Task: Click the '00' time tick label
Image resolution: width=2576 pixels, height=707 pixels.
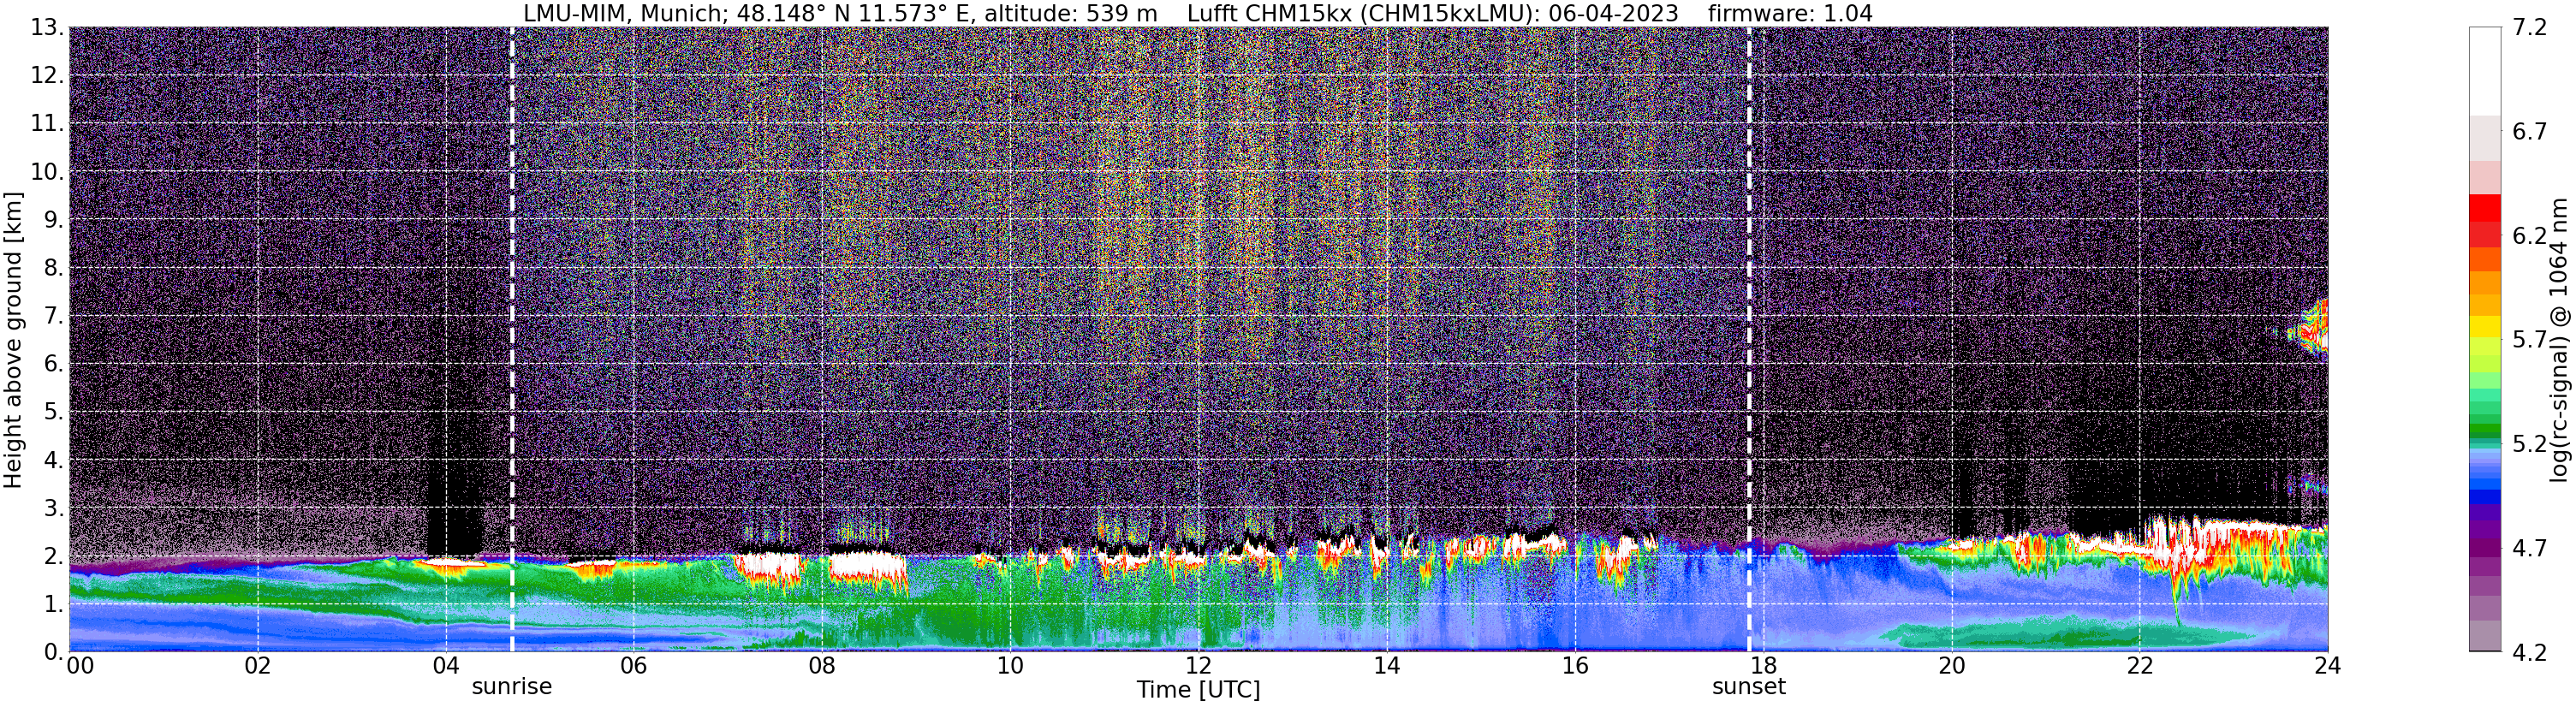Action: [x=80, y=666]
